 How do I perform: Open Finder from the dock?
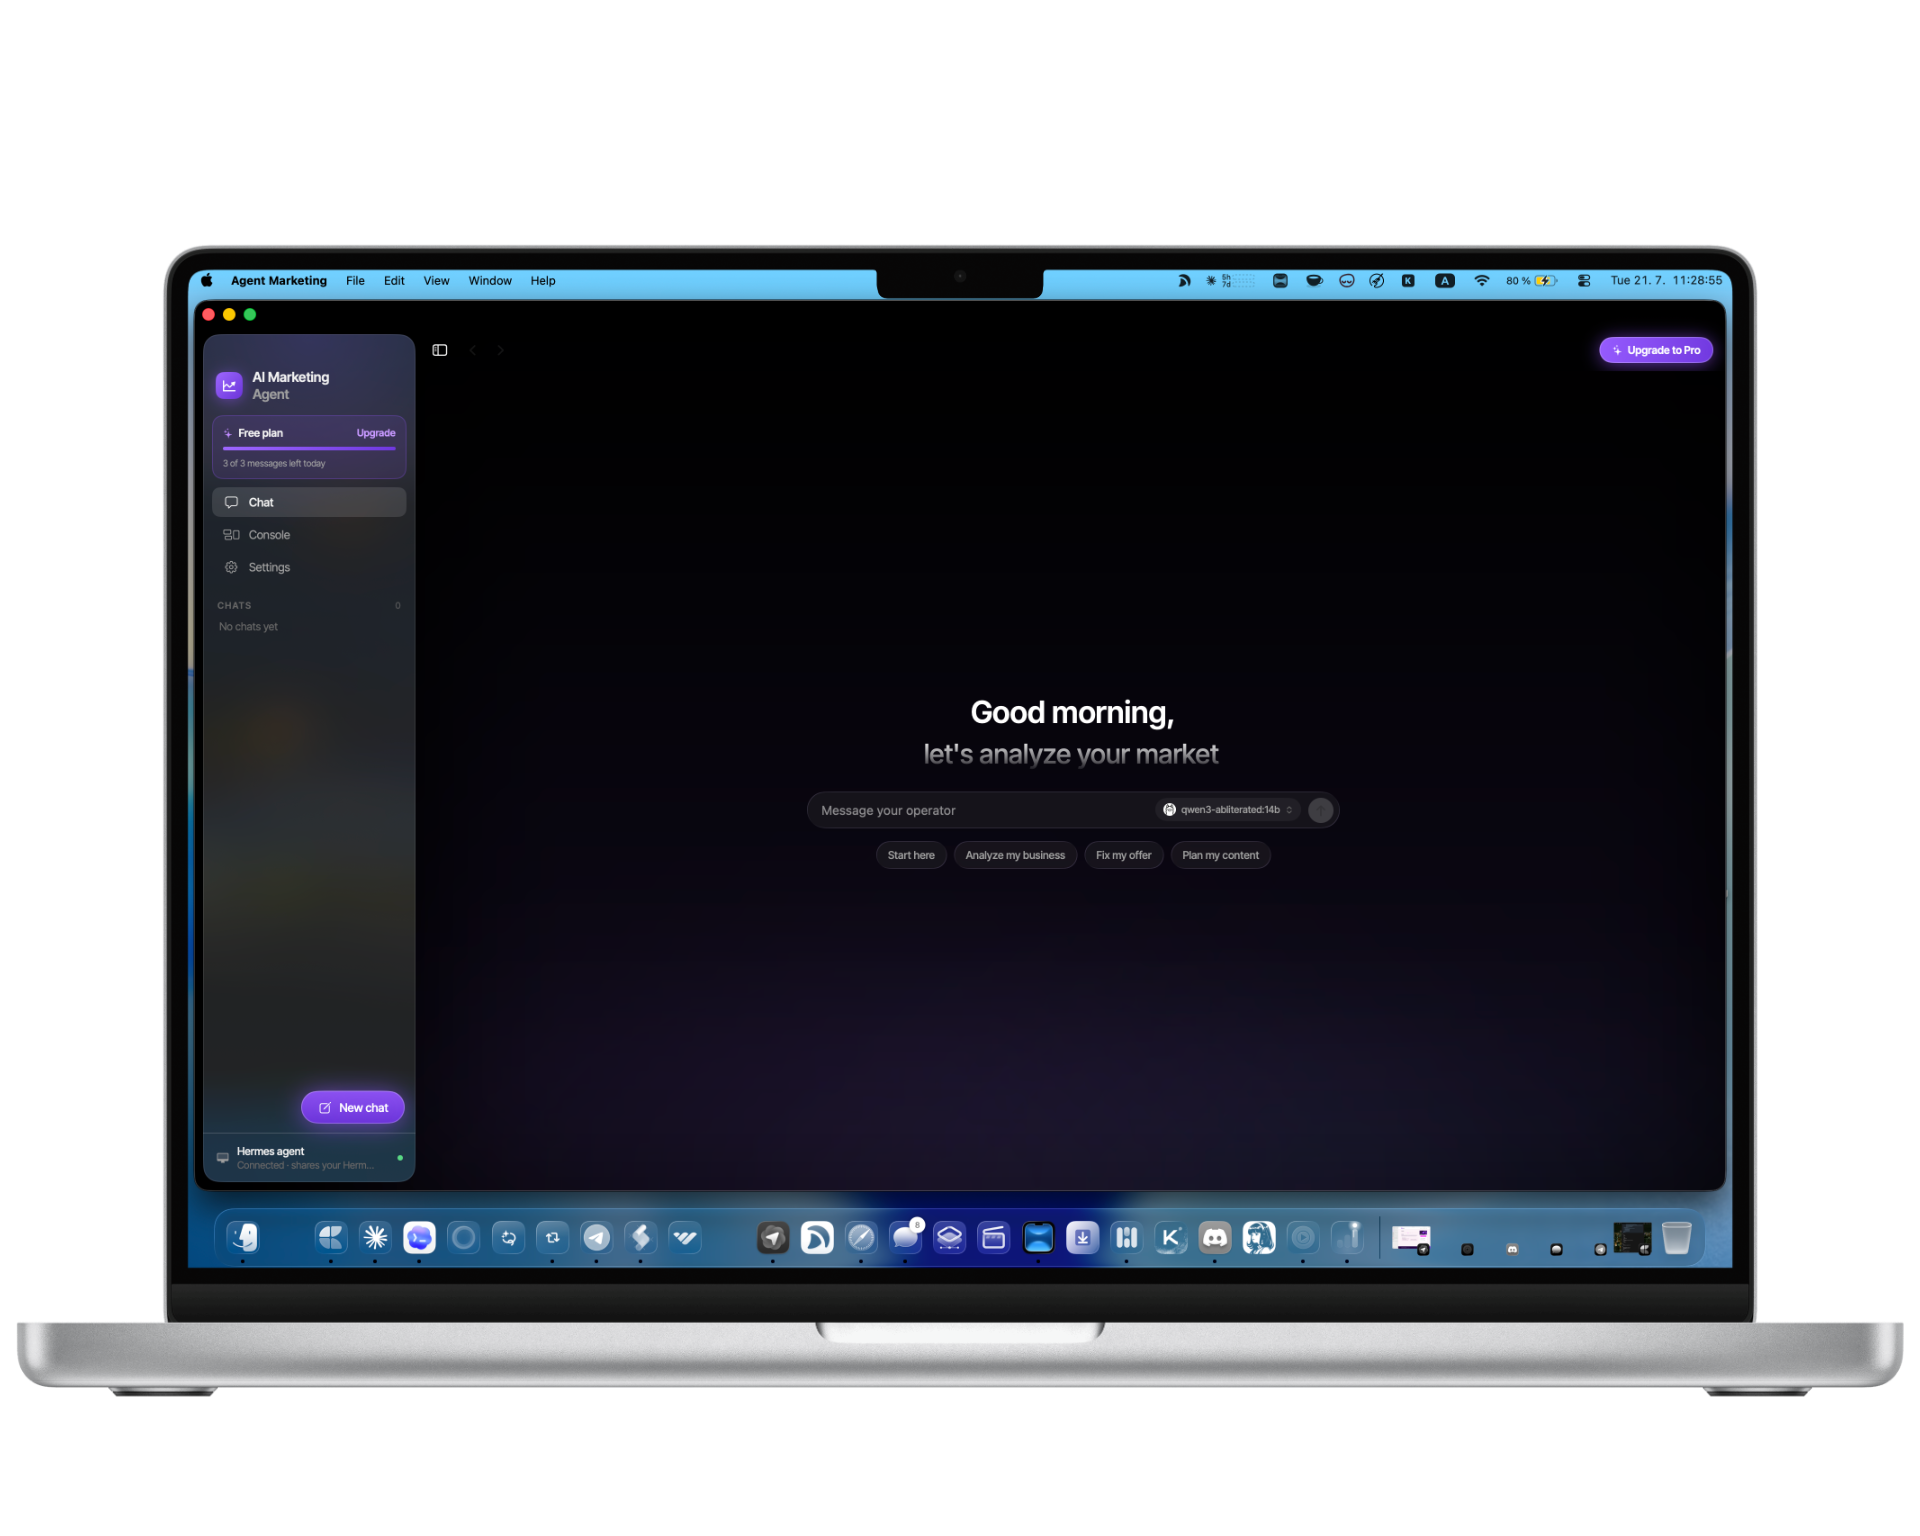click(x=243, y=1238)
